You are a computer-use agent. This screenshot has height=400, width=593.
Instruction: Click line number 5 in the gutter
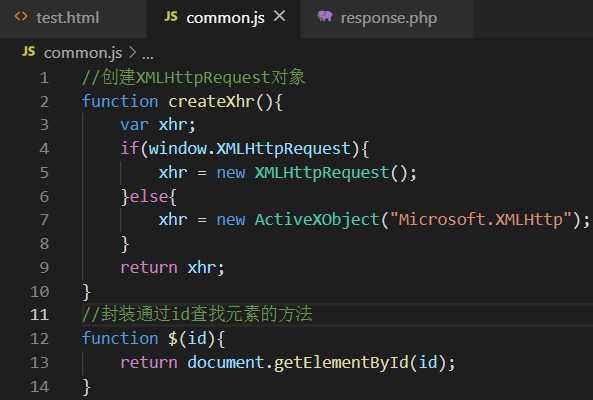tap(44, 172)
